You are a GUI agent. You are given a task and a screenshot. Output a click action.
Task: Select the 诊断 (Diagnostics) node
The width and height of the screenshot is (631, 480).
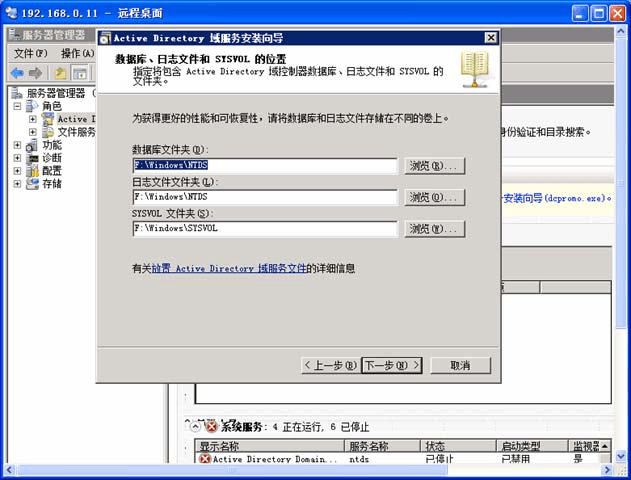(x=50, y=158)
